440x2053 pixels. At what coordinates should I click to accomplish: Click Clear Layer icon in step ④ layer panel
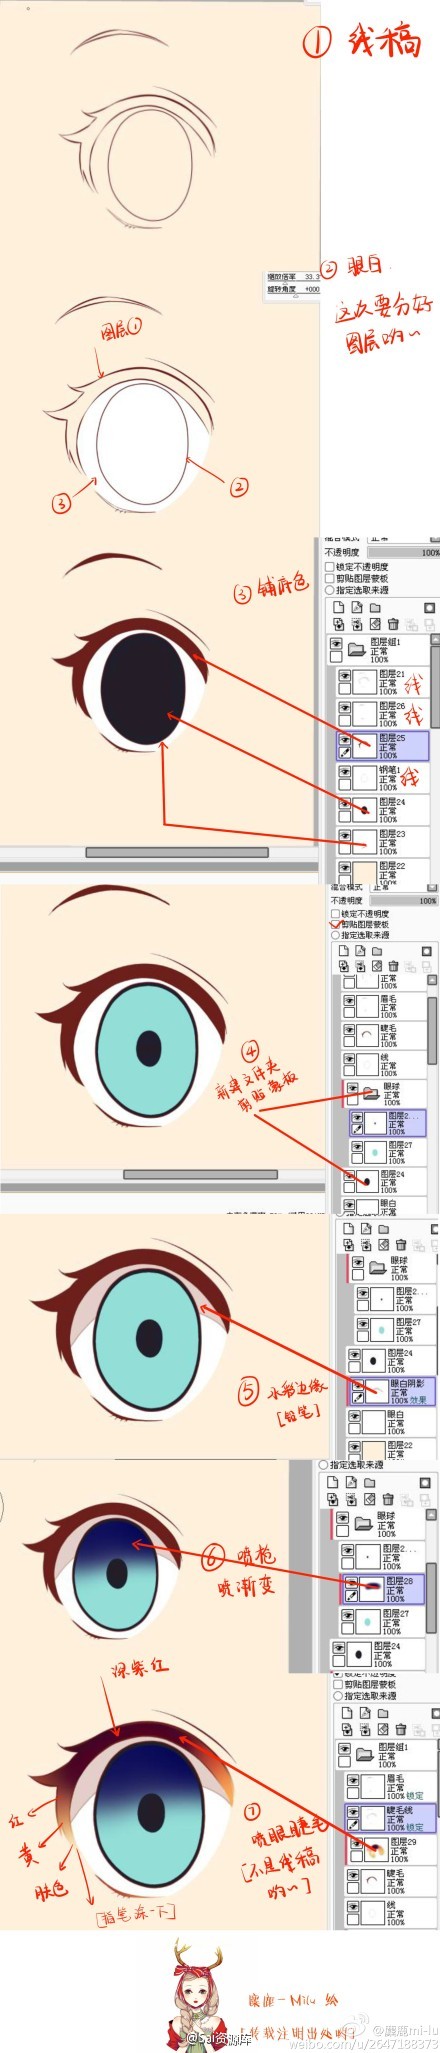pos(377,966)
